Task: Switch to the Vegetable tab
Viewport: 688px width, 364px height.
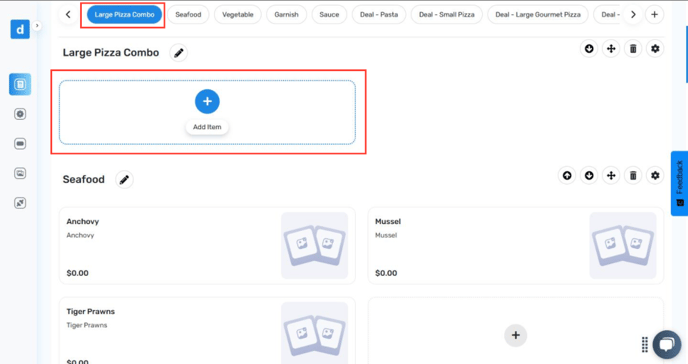Action: click(238, 14)
